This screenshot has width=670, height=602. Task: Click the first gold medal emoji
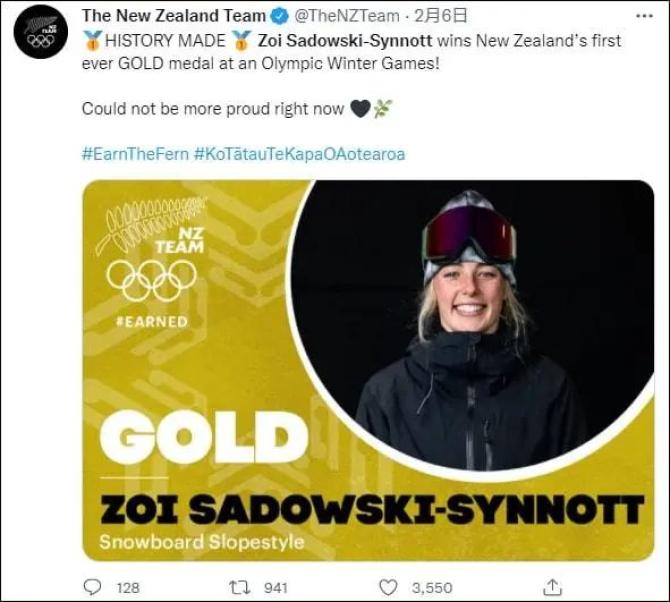(92, 41)
